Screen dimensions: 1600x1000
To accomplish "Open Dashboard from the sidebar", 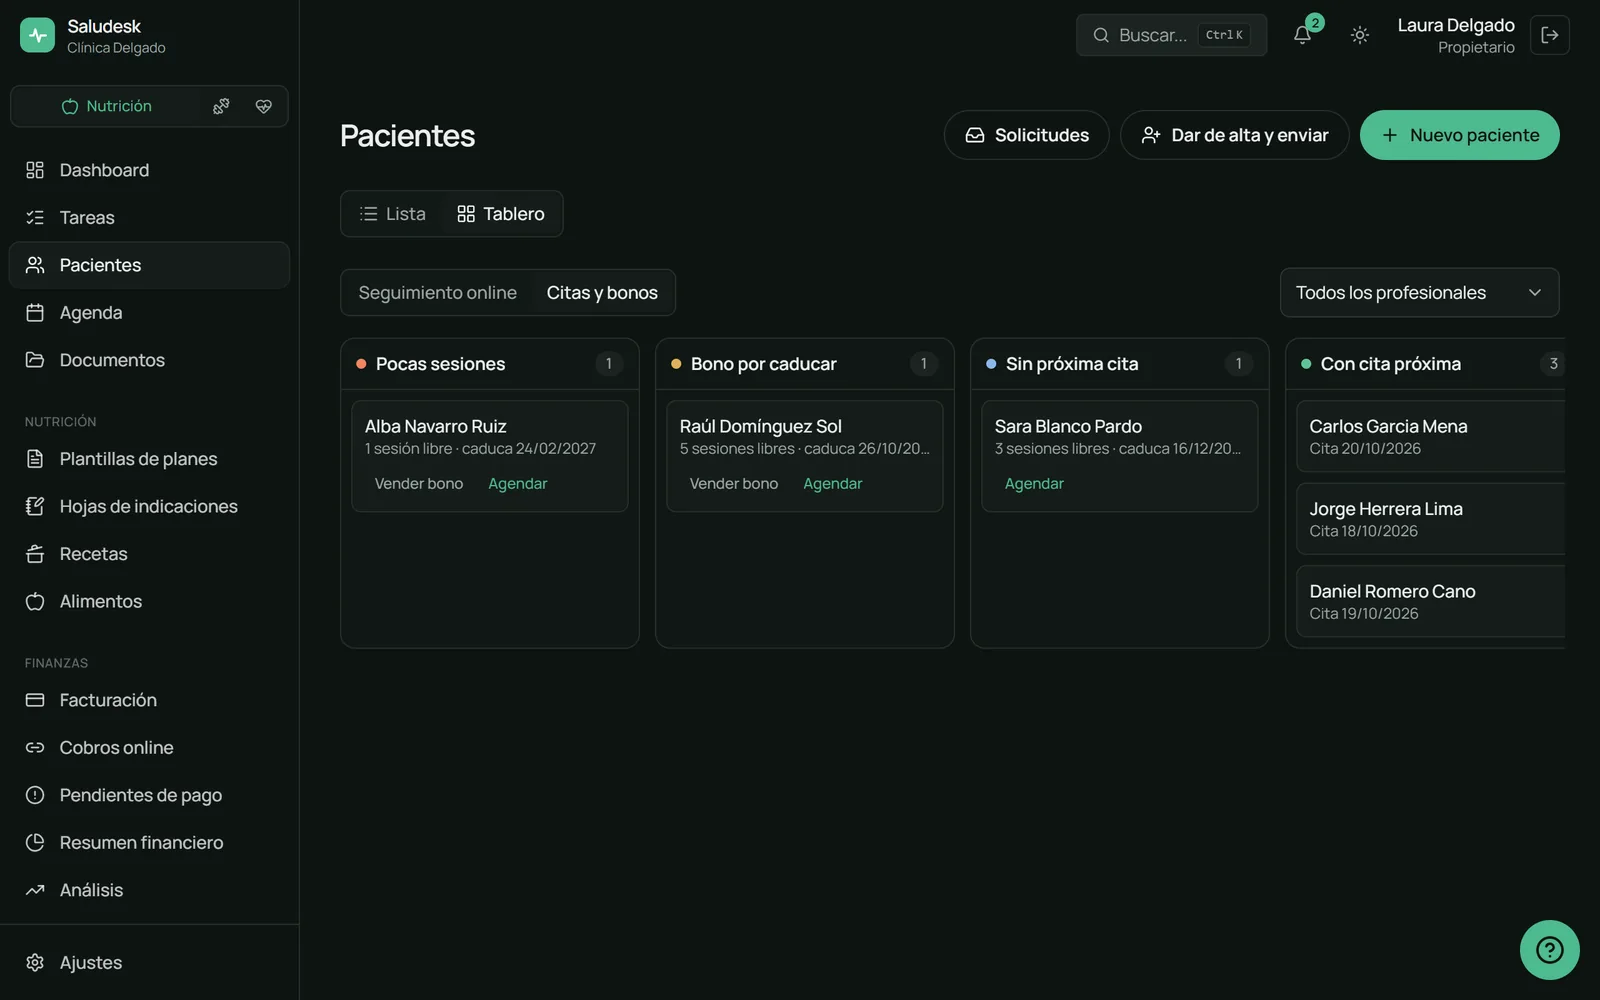I will pyautogui.click(x=149, y=170).
